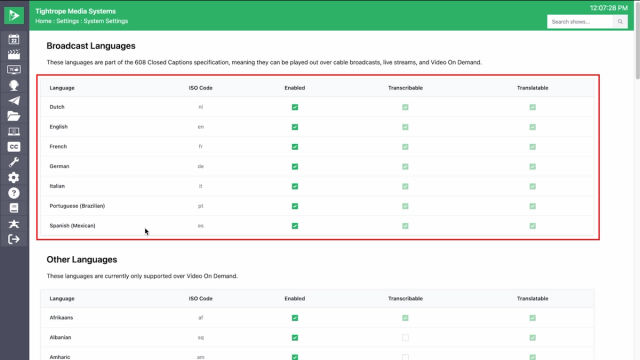The width and height of the screenshot is (640, 360).
Task: Open the monitor display sidebar icon
Action: (x=14, y=70)
